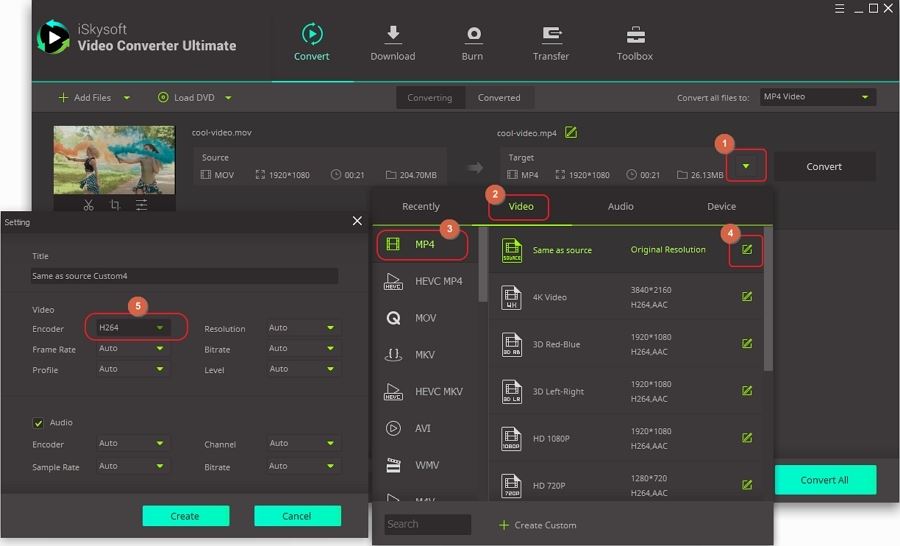Select MKV in the format list
Image resolution: width=900 pixels, height=546 pixels.
pos(424,355)
